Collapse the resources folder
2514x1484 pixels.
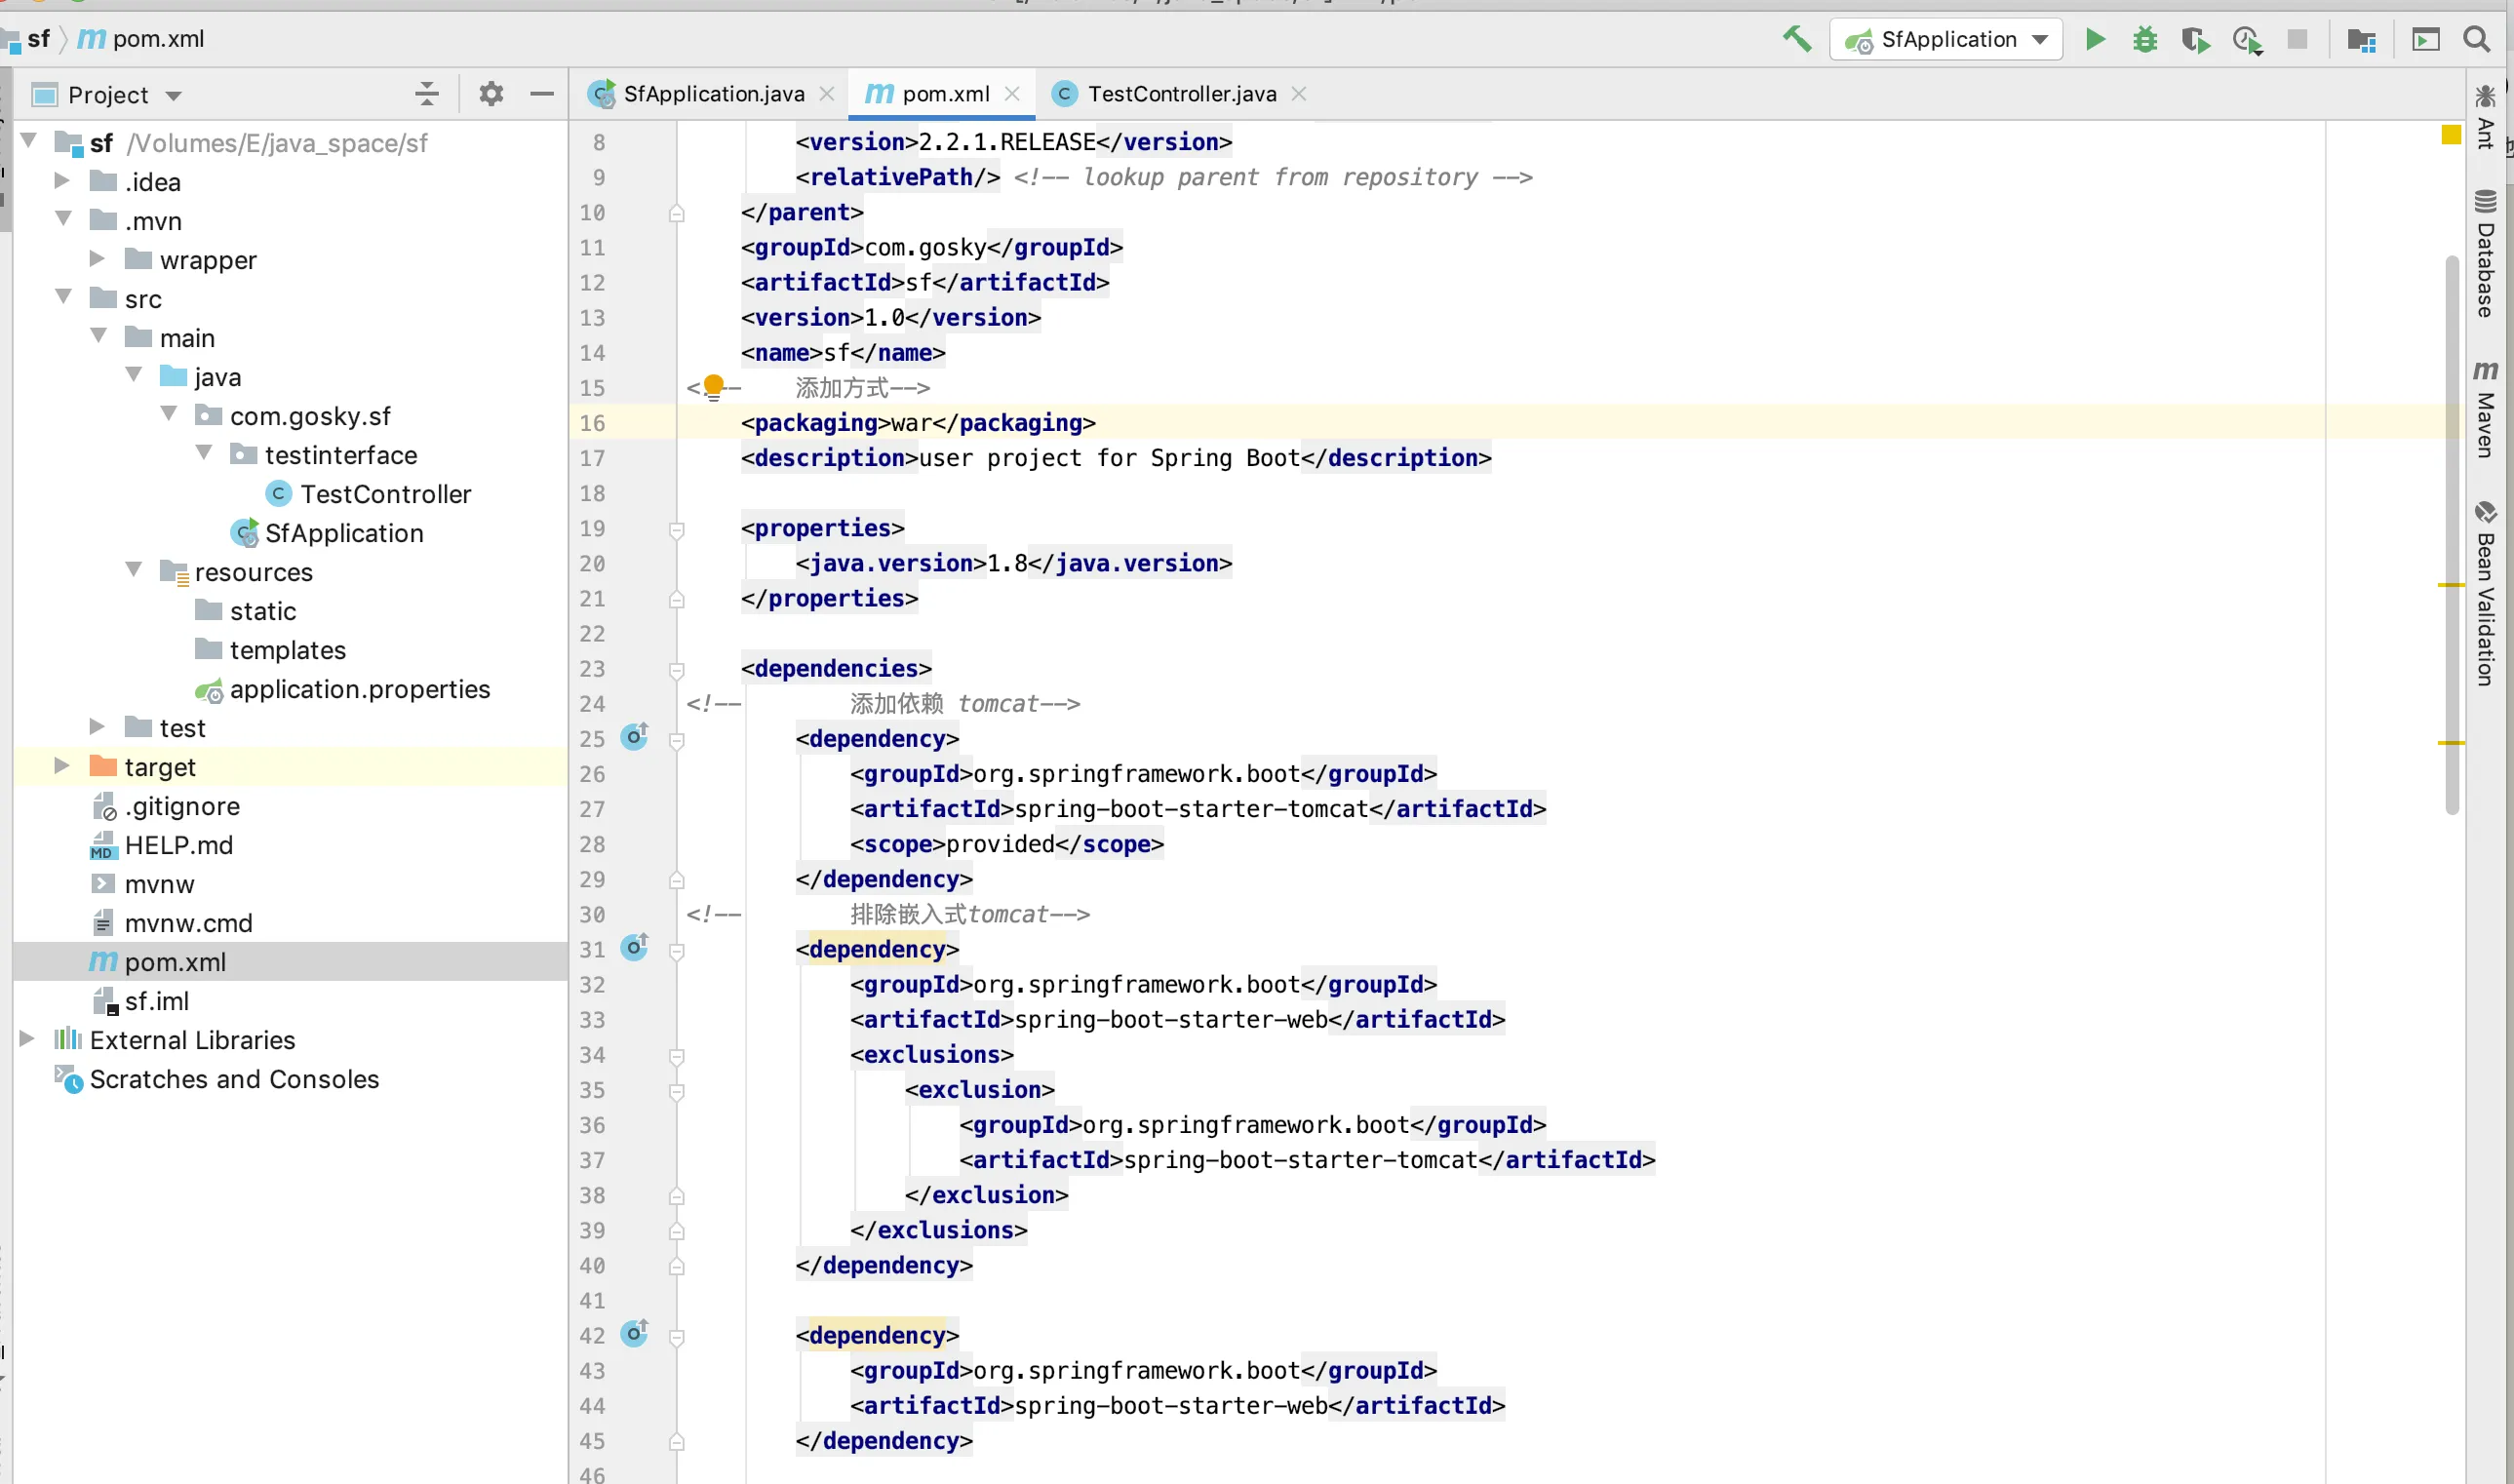(133, 570)
